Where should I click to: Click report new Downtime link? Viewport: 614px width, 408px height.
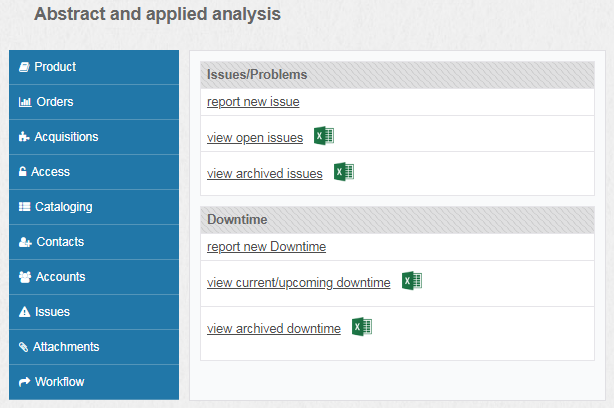point(266,247)
